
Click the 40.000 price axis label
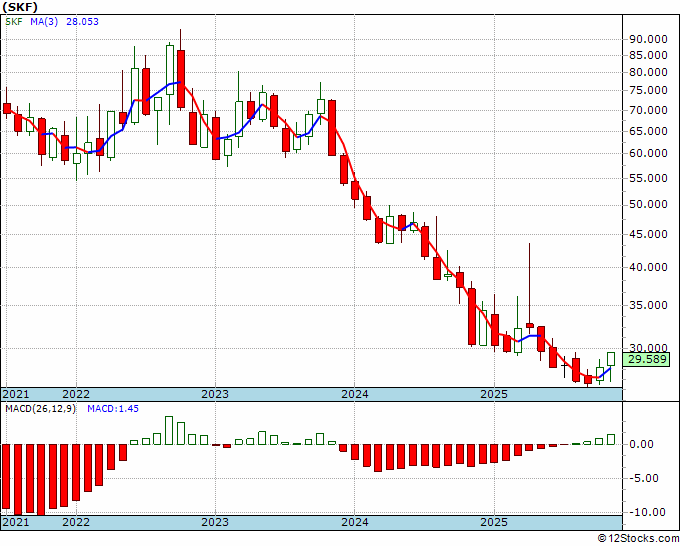point(648,267)
